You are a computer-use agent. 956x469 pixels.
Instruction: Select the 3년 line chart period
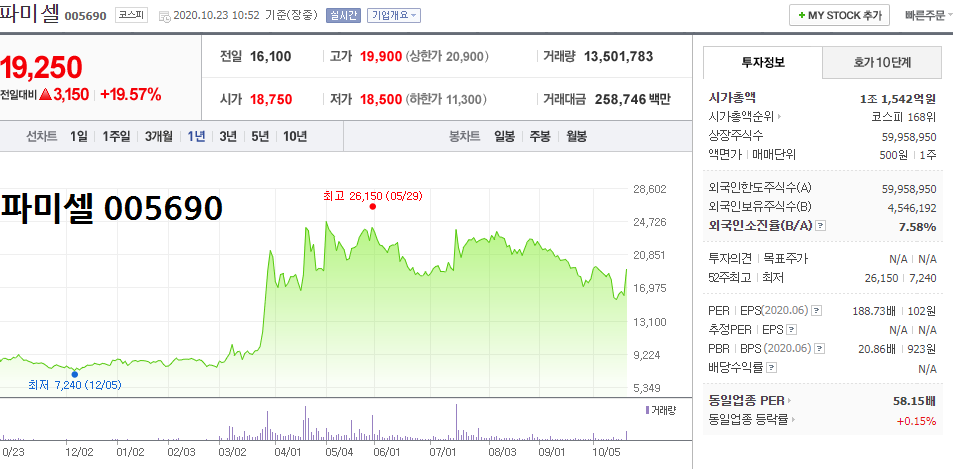click(228, 137)
